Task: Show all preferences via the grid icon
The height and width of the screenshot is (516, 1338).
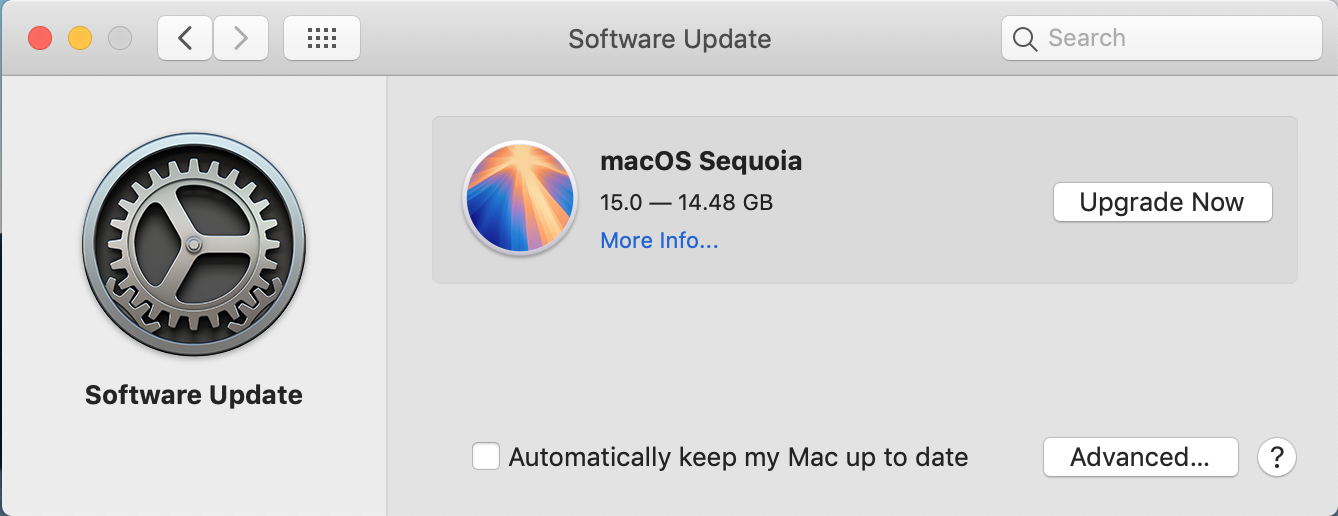Action: (322, 39)
